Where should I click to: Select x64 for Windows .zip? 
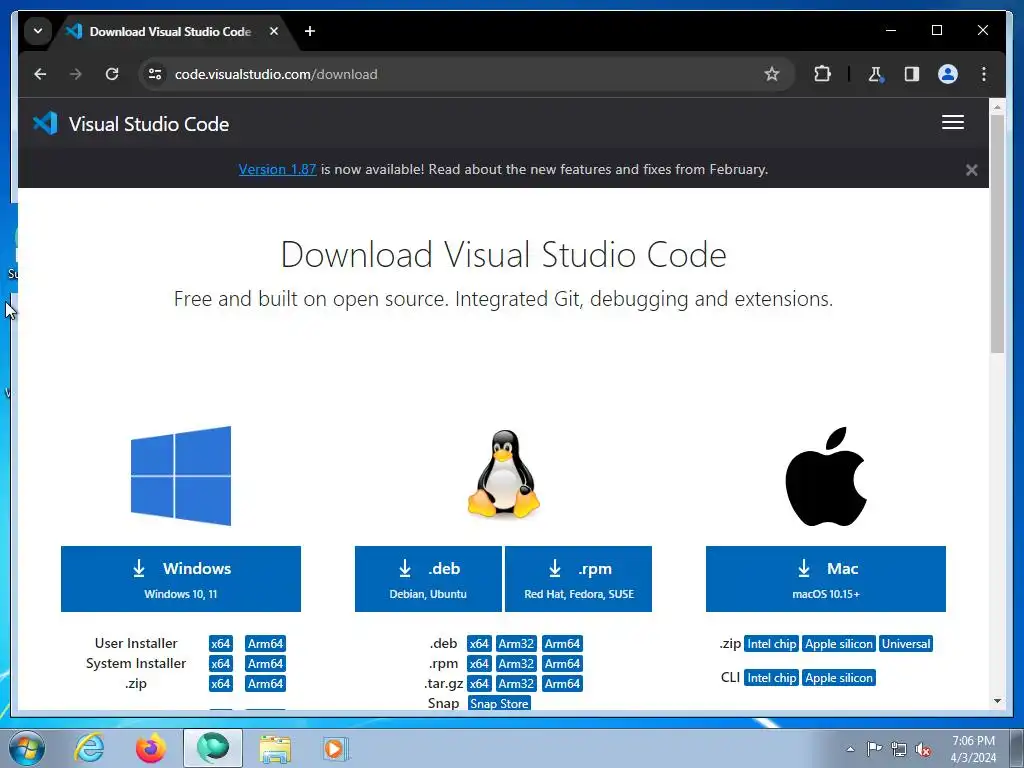(x=221, y=684)
